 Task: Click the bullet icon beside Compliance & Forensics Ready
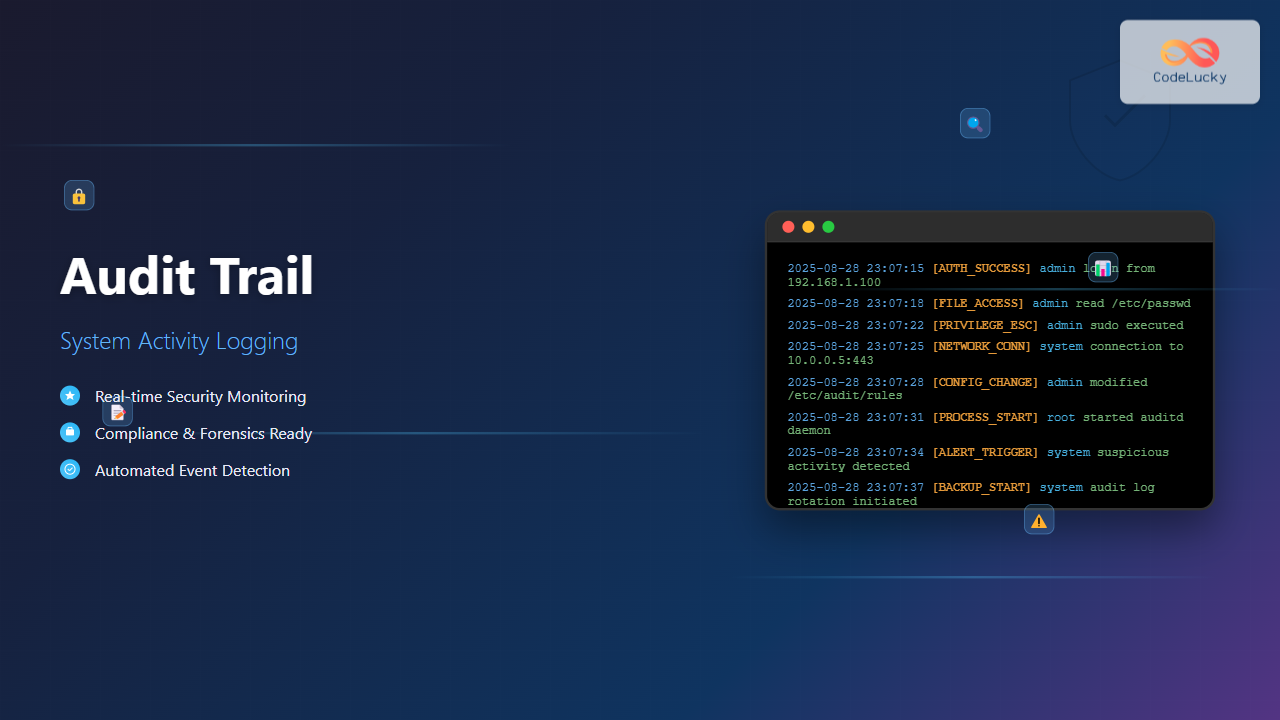70,432
